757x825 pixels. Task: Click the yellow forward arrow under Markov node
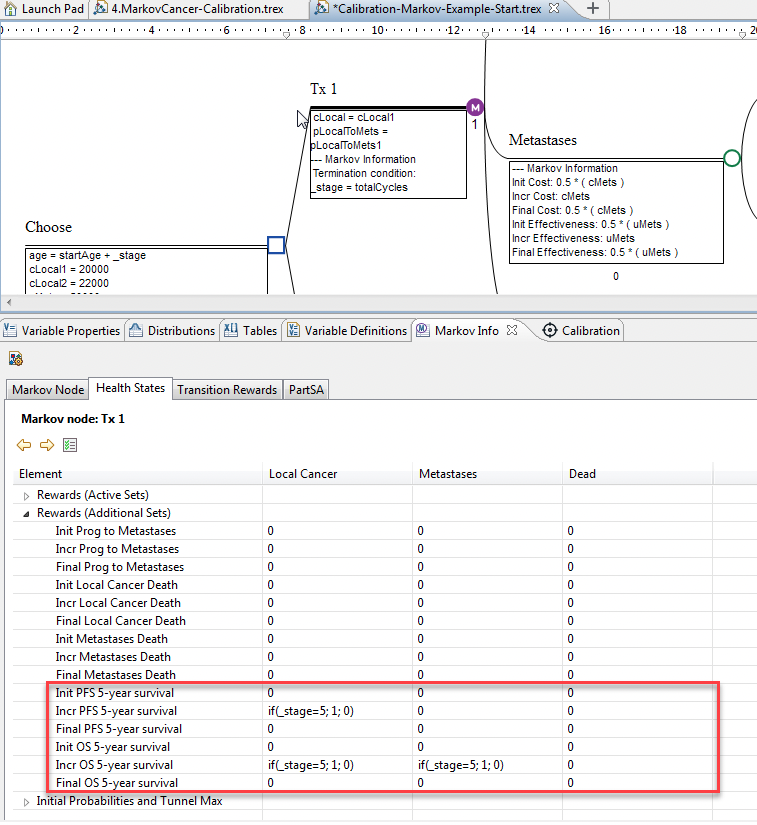(47, 445)
